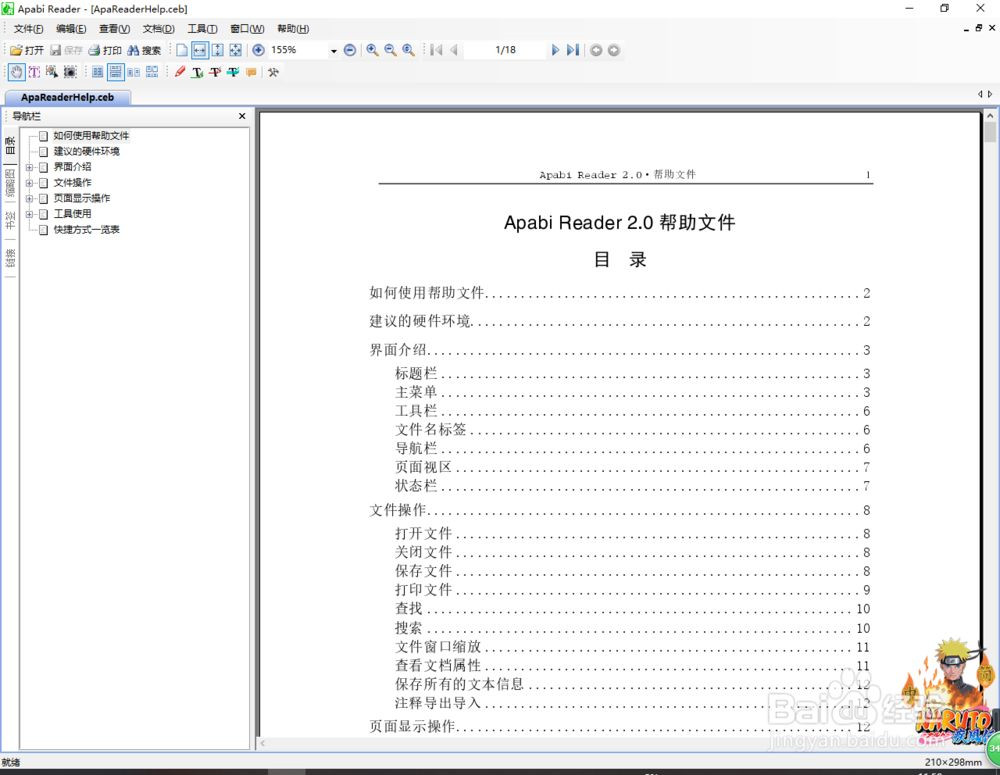Toggle continuous page layout mode

pyautogui.click(x=116, y=72)
